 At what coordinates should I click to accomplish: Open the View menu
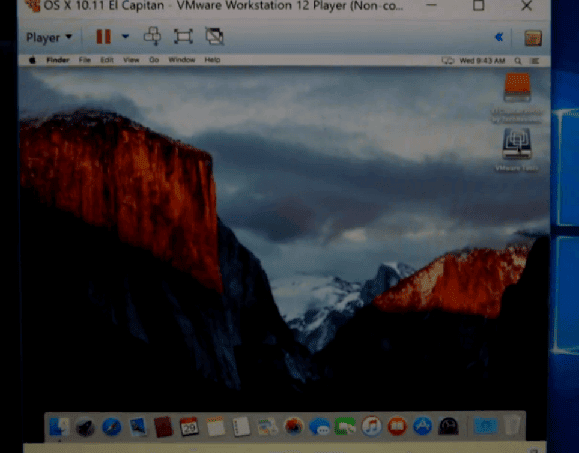[x=131, y=60]
